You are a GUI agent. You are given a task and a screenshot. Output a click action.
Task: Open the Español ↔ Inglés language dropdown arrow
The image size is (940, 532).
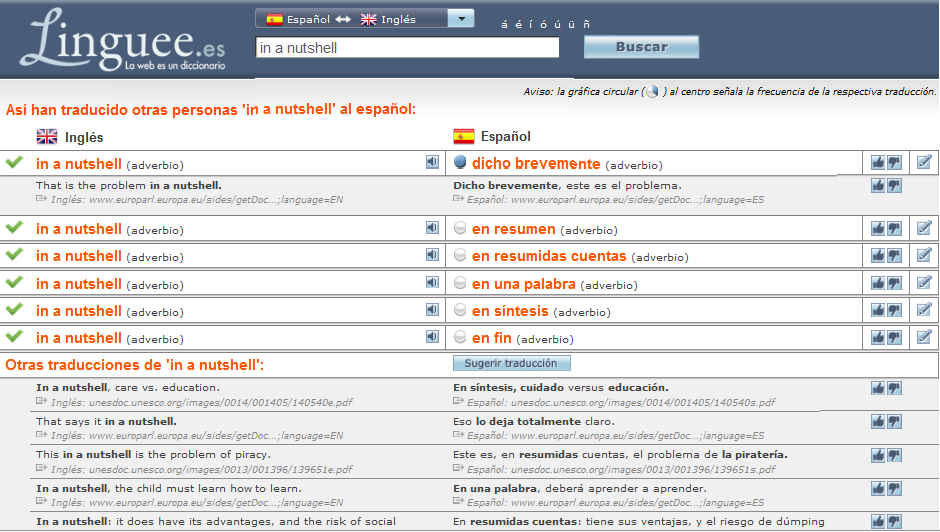click(461, 19)
